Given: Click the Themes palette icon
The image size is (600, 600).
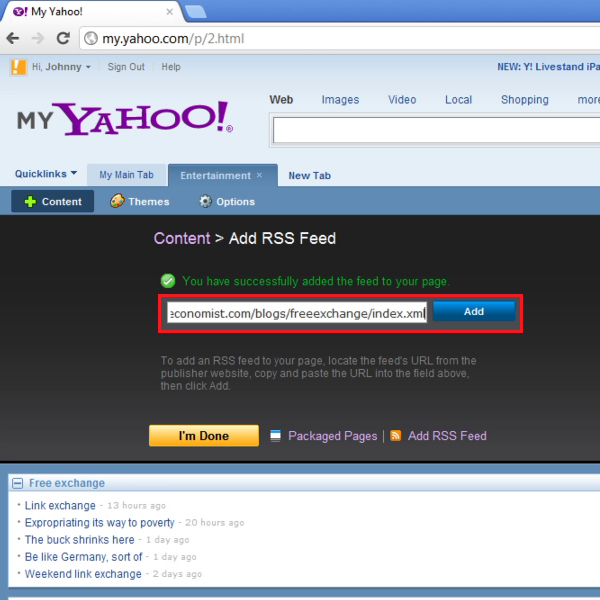Looking at the screenshot, I should tap(117, 201).
